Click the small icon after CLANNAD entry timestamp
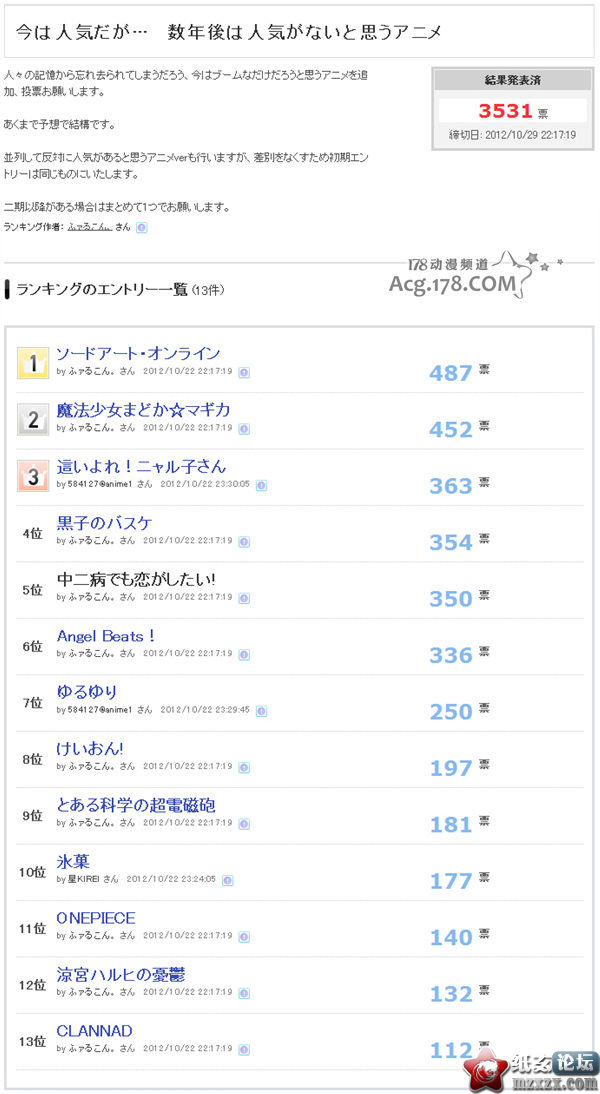This screenshot has height=1094, width=600. point(244,1049)
